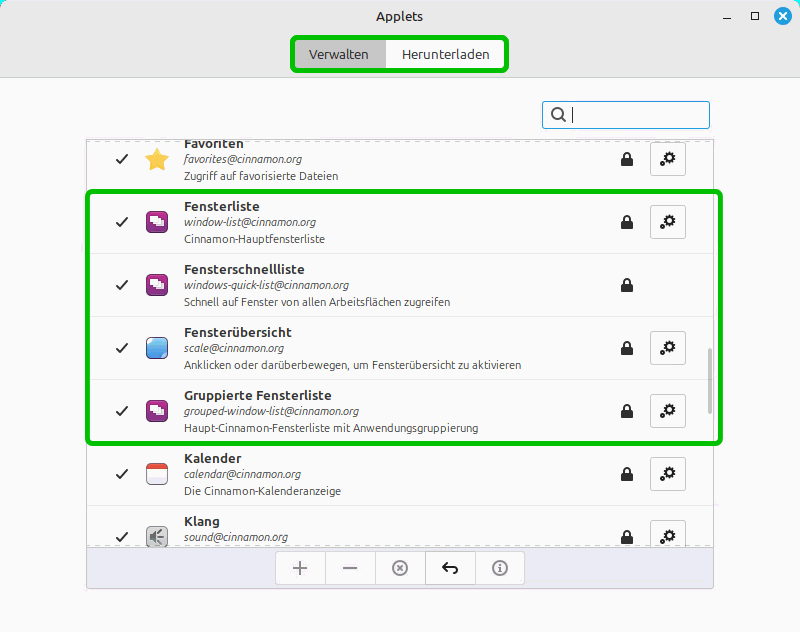Click the plus add-applet button
Image resolution: width=800 pixels, height=632 pixels.
tap(300, 568)
